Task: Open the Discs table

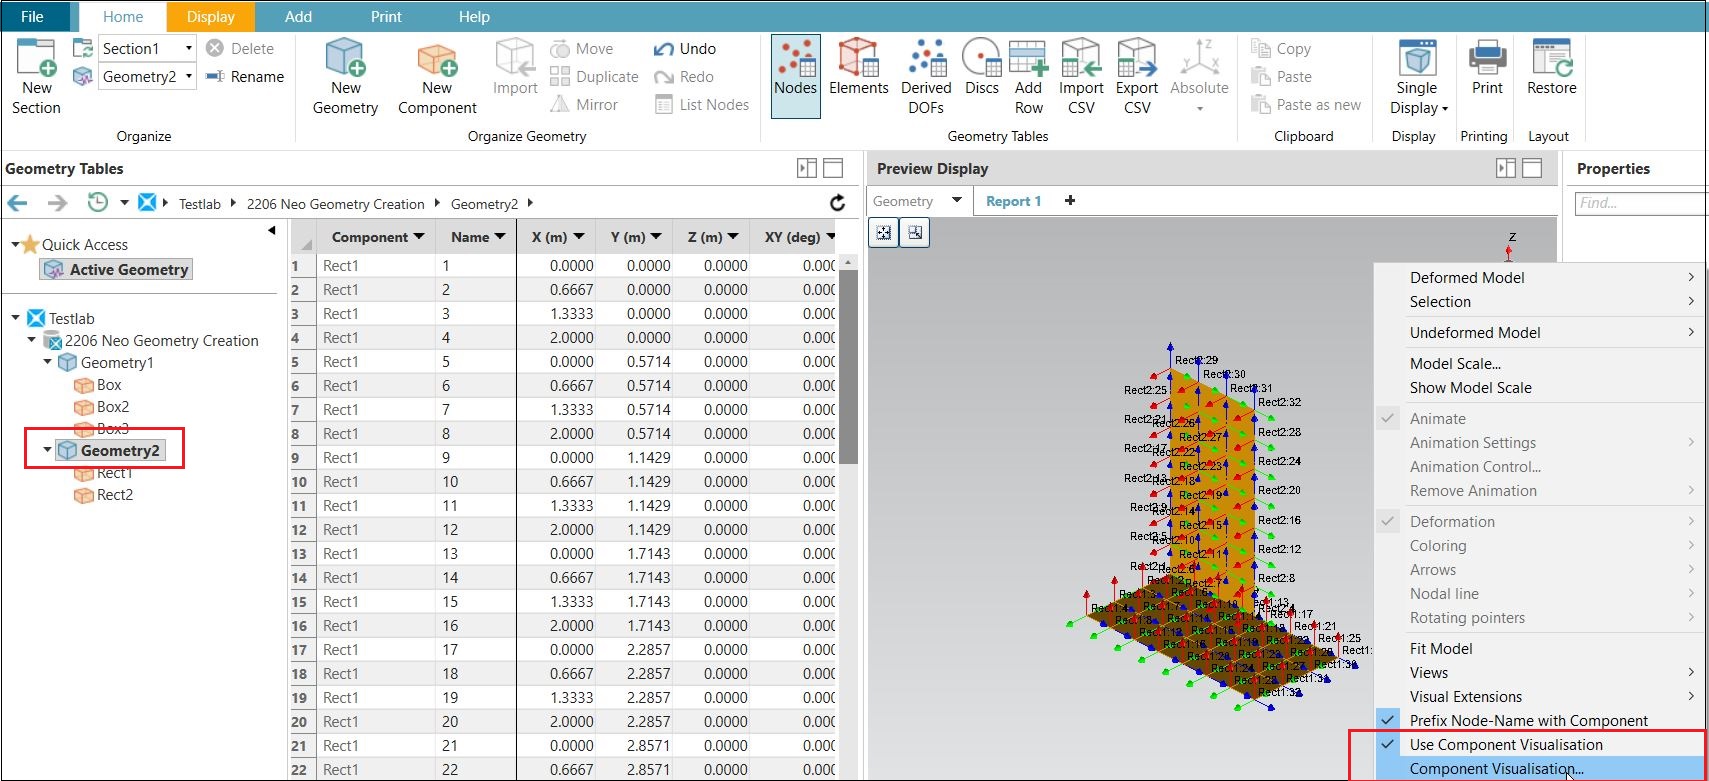Action: tap(982, 68)
